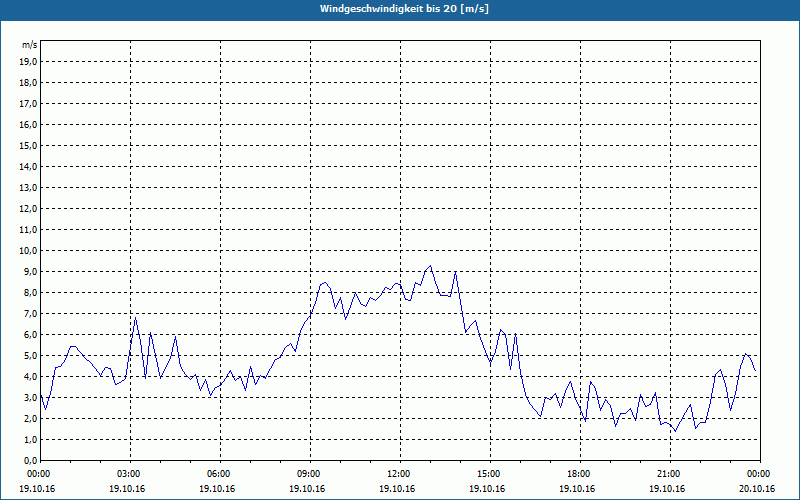Click the 1,0 y-axis label
800x500 pixels.
point(30,439)
